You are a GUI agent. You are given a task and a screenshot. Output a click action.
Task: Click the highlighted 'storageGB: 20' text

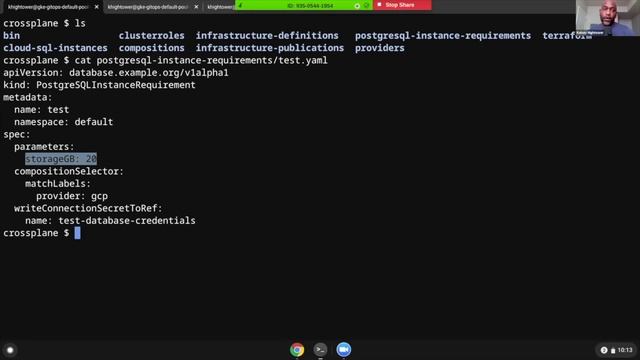(x=61, y=159)
